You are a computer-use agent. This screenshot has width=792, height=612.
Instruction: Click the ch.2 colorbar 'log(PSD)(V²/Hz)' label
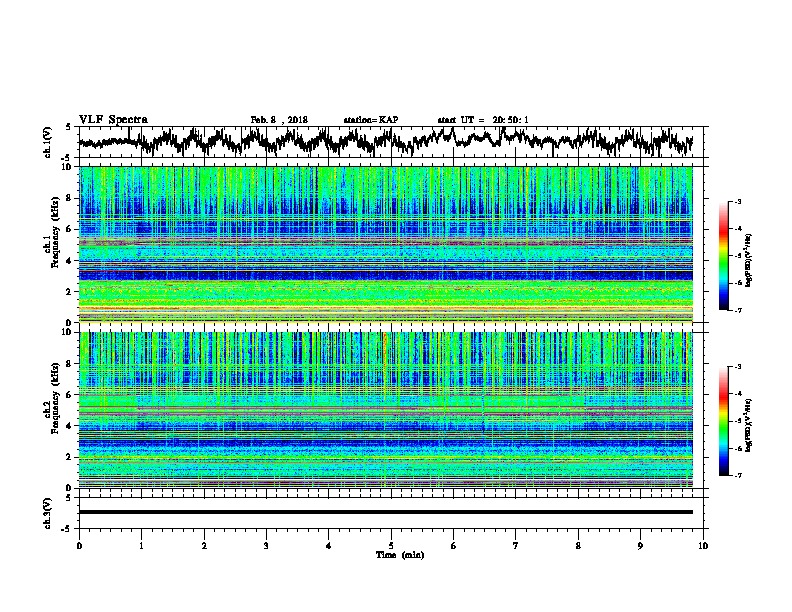click(x=749, y=425)
